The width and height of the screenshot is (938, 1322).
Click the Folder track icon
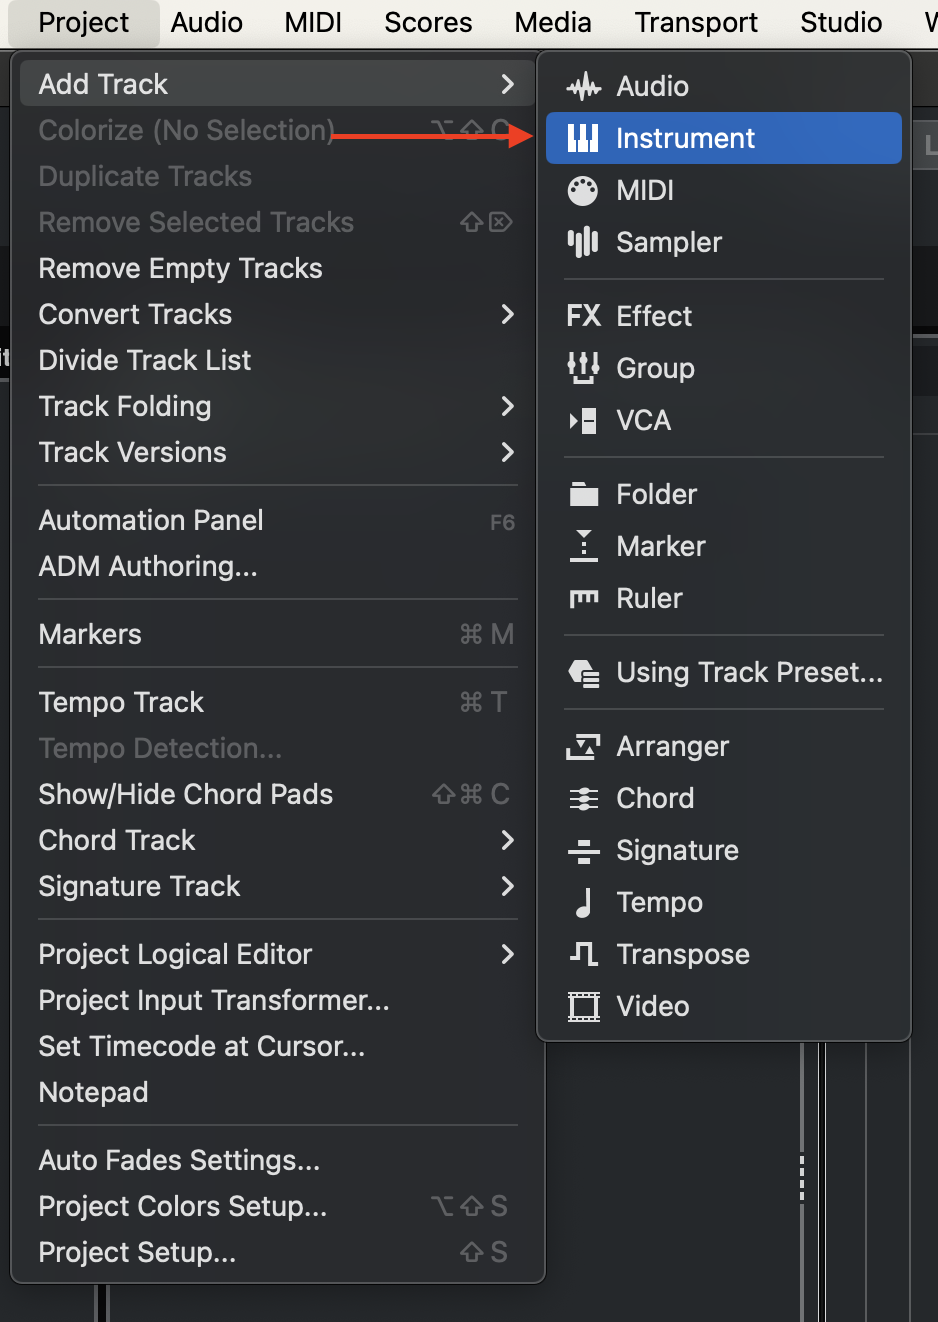pos(583,494)
